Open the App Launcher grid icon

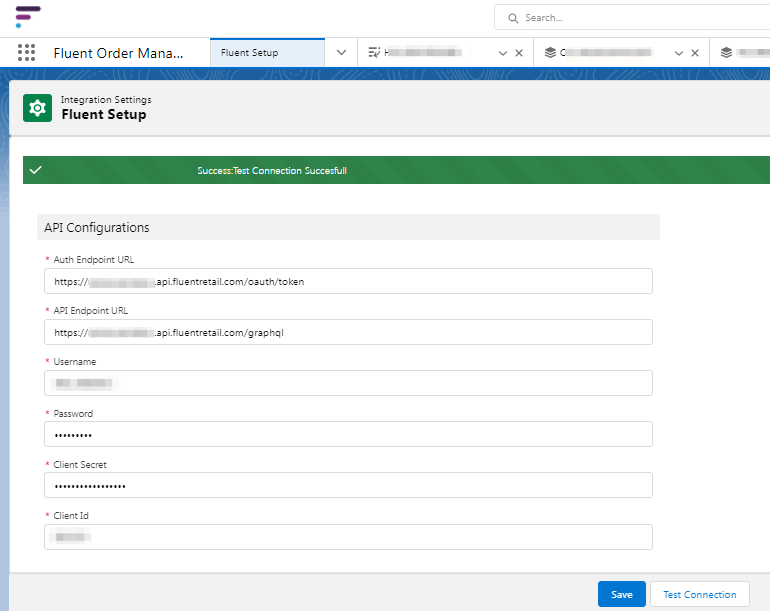(x=26, y=53)
